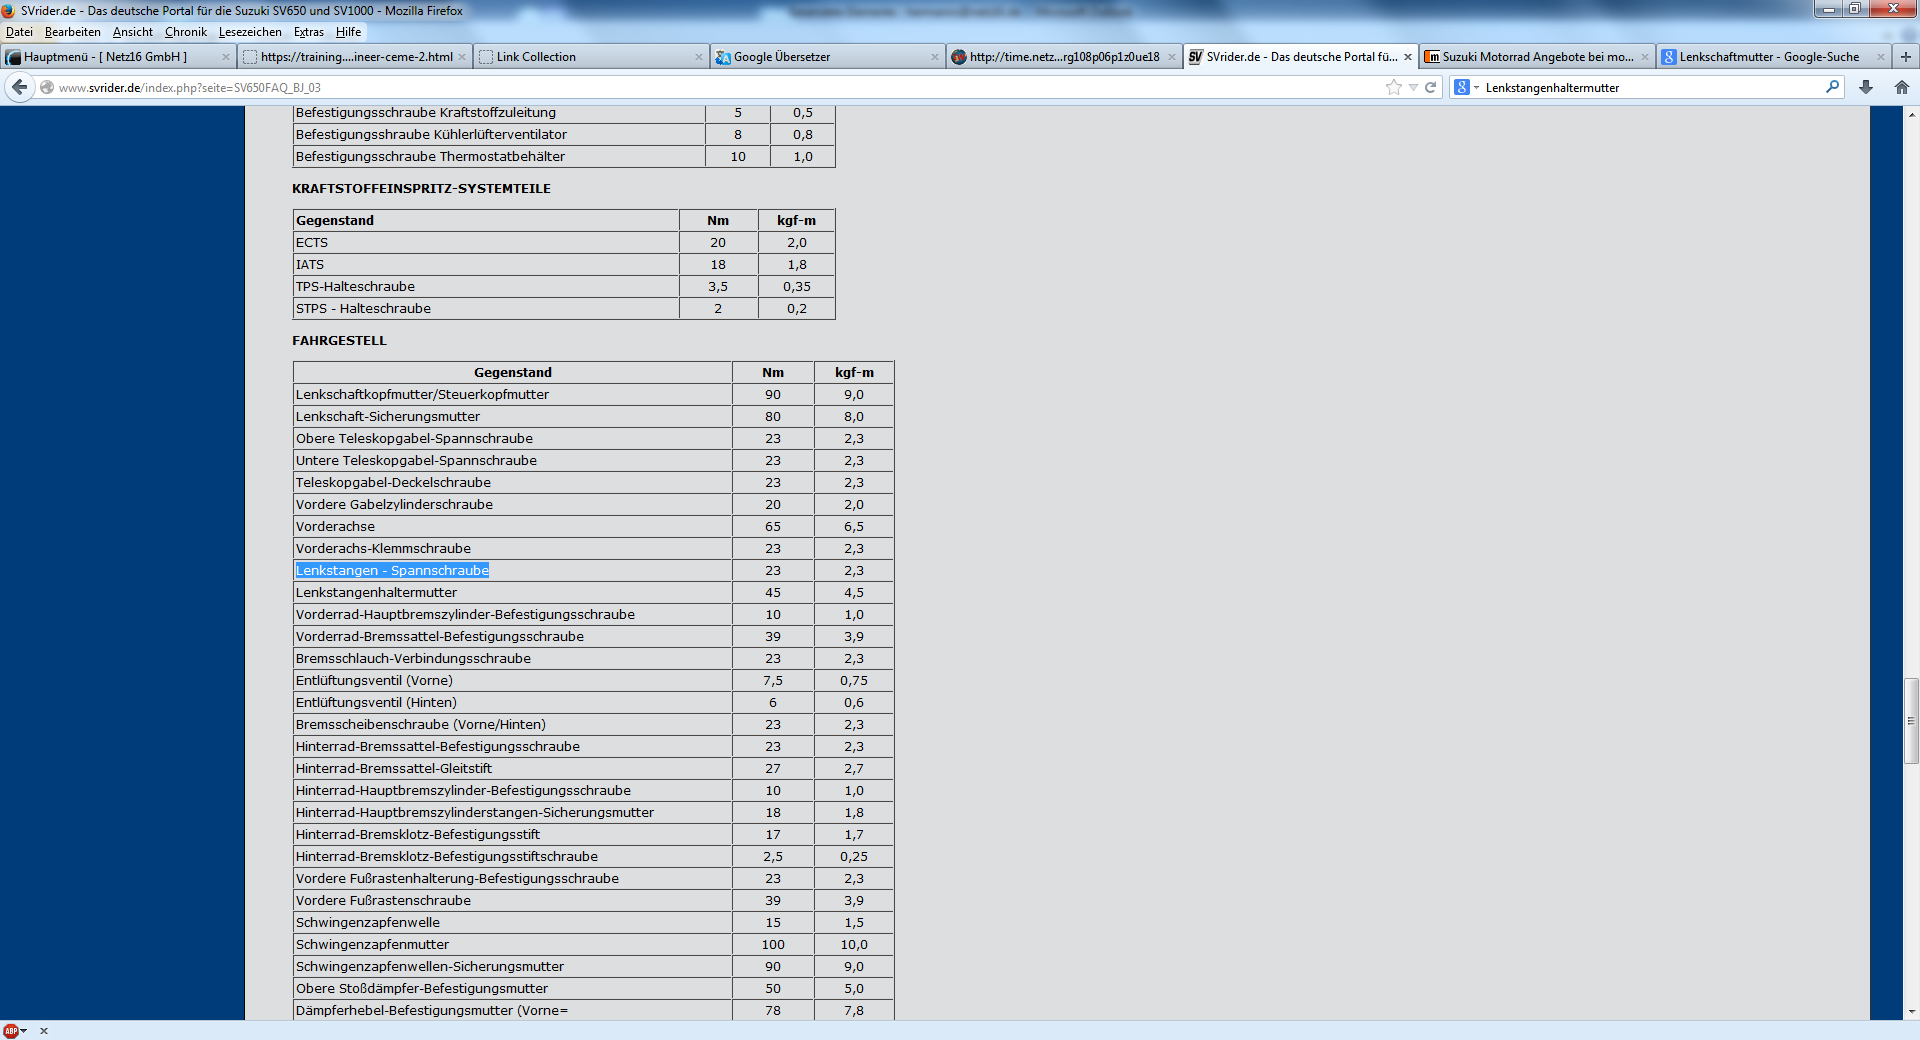The height and width of the screenshot is (1040, 1920).
Task: Click the search magnifier icon
Action: click(1832, 87)
